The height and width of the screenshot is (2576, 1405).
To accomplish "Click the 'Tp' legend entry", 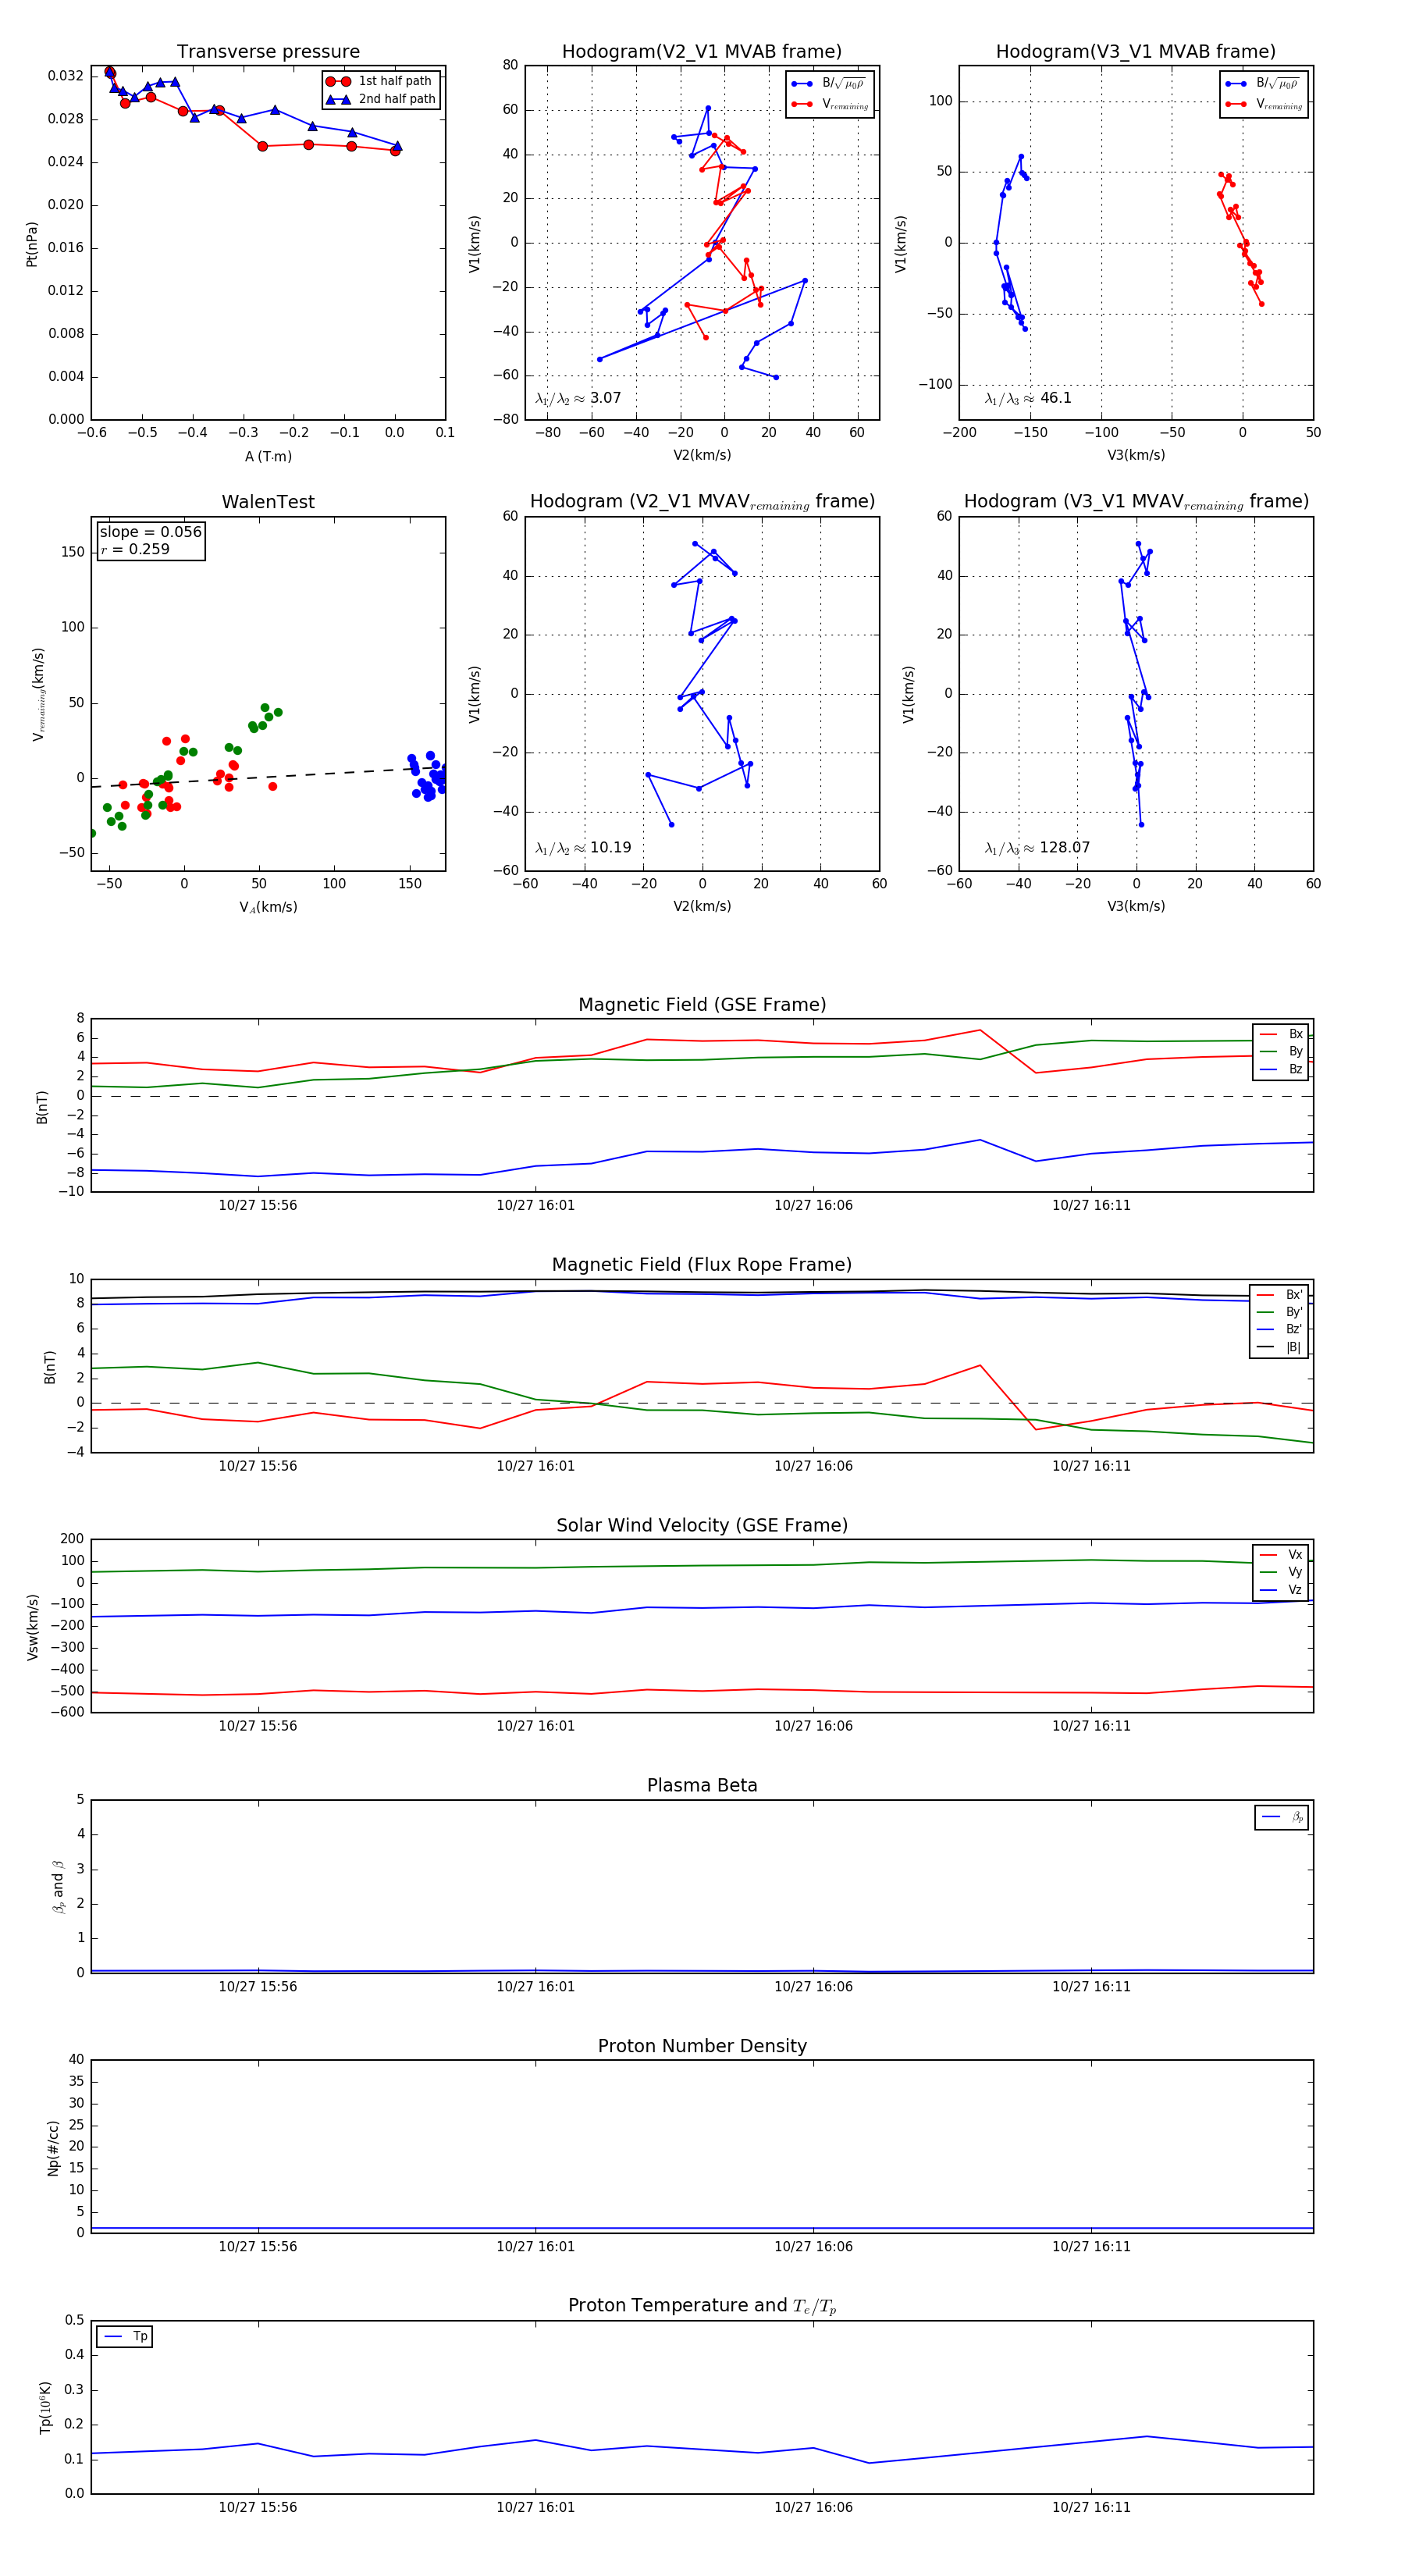I will pyautogui.click(x=125, y=2337).
